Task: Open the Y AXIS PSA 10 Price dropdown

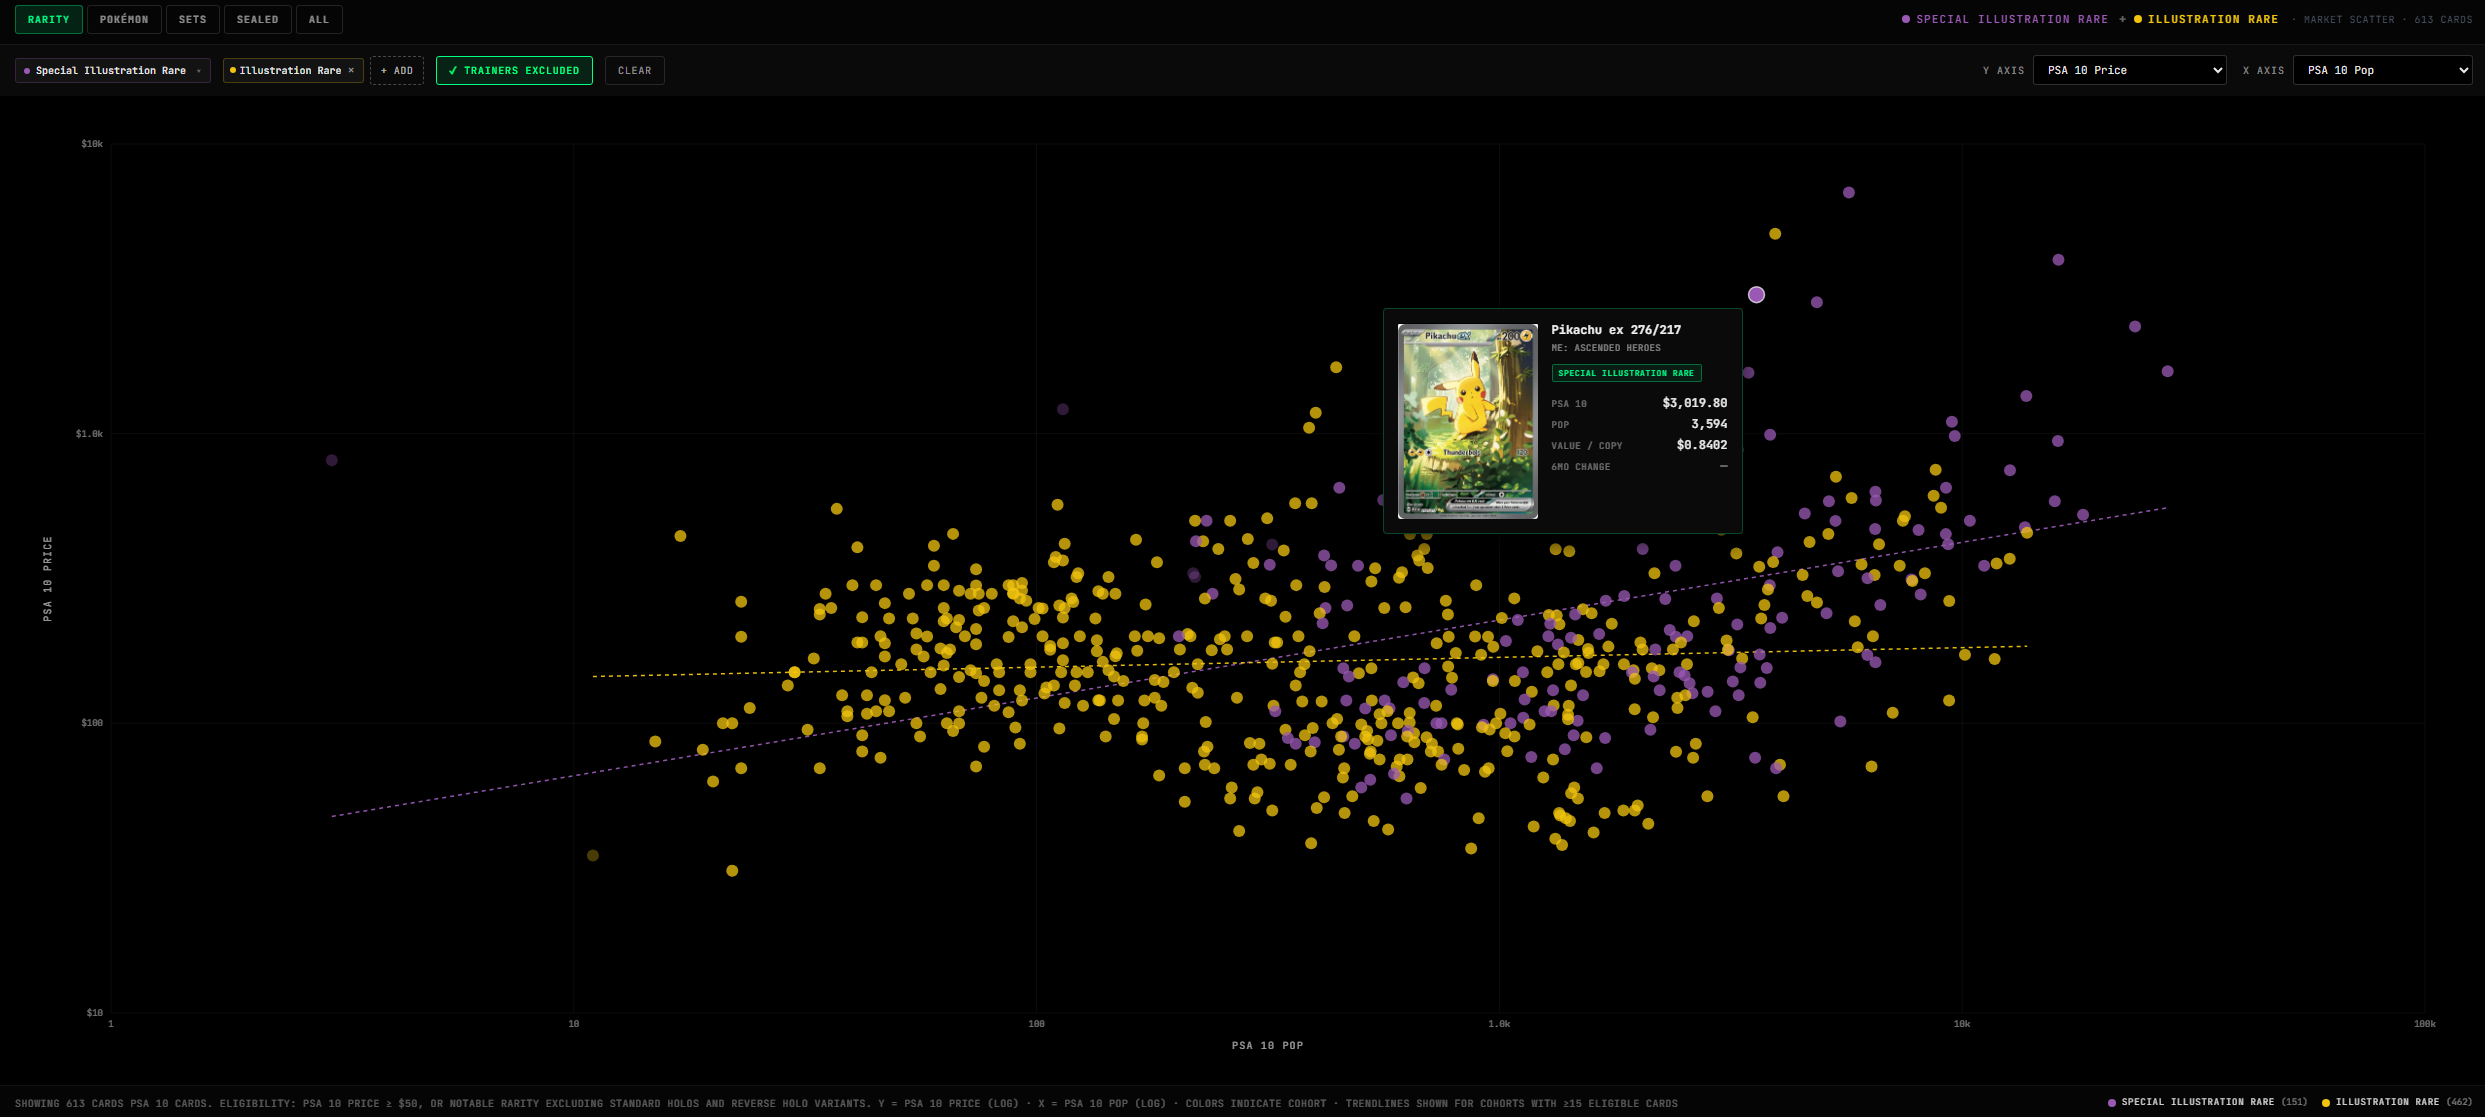Action: [x=2130, y=70]
